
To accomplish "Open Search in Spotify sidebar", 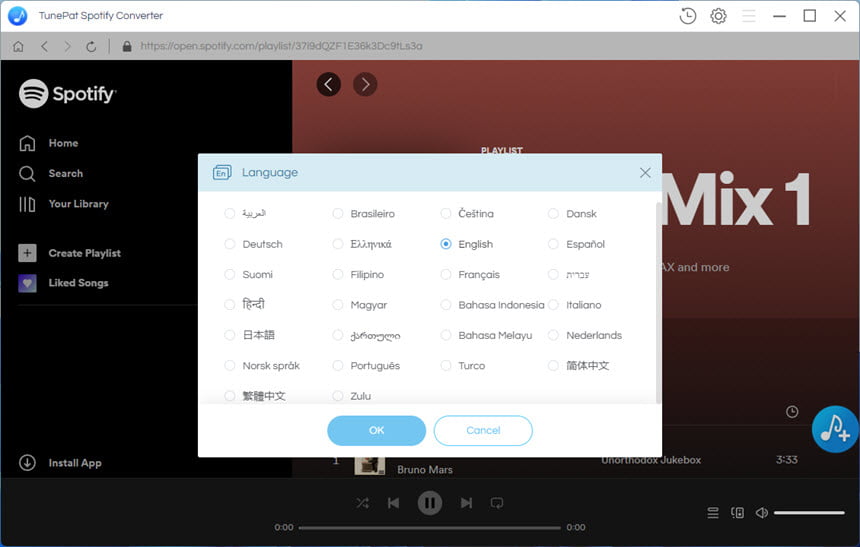I will point(51,173).
